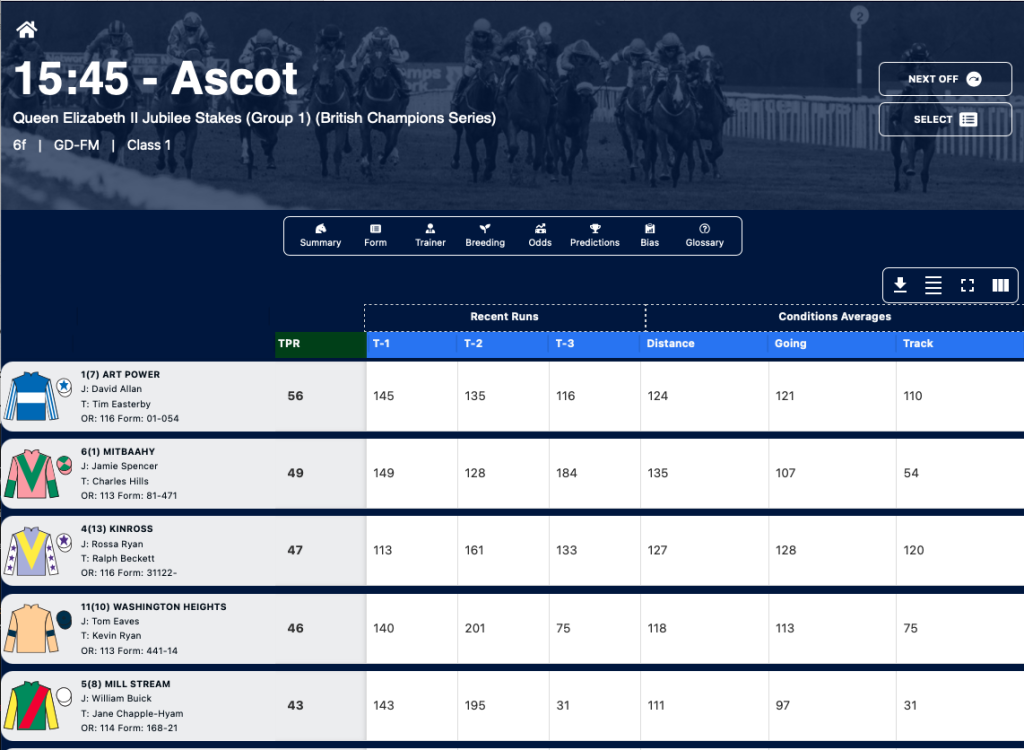The width and height of the screenshot is (1024, 750).
Task: View the Trainer section
Action: click(x=430, y=236)
